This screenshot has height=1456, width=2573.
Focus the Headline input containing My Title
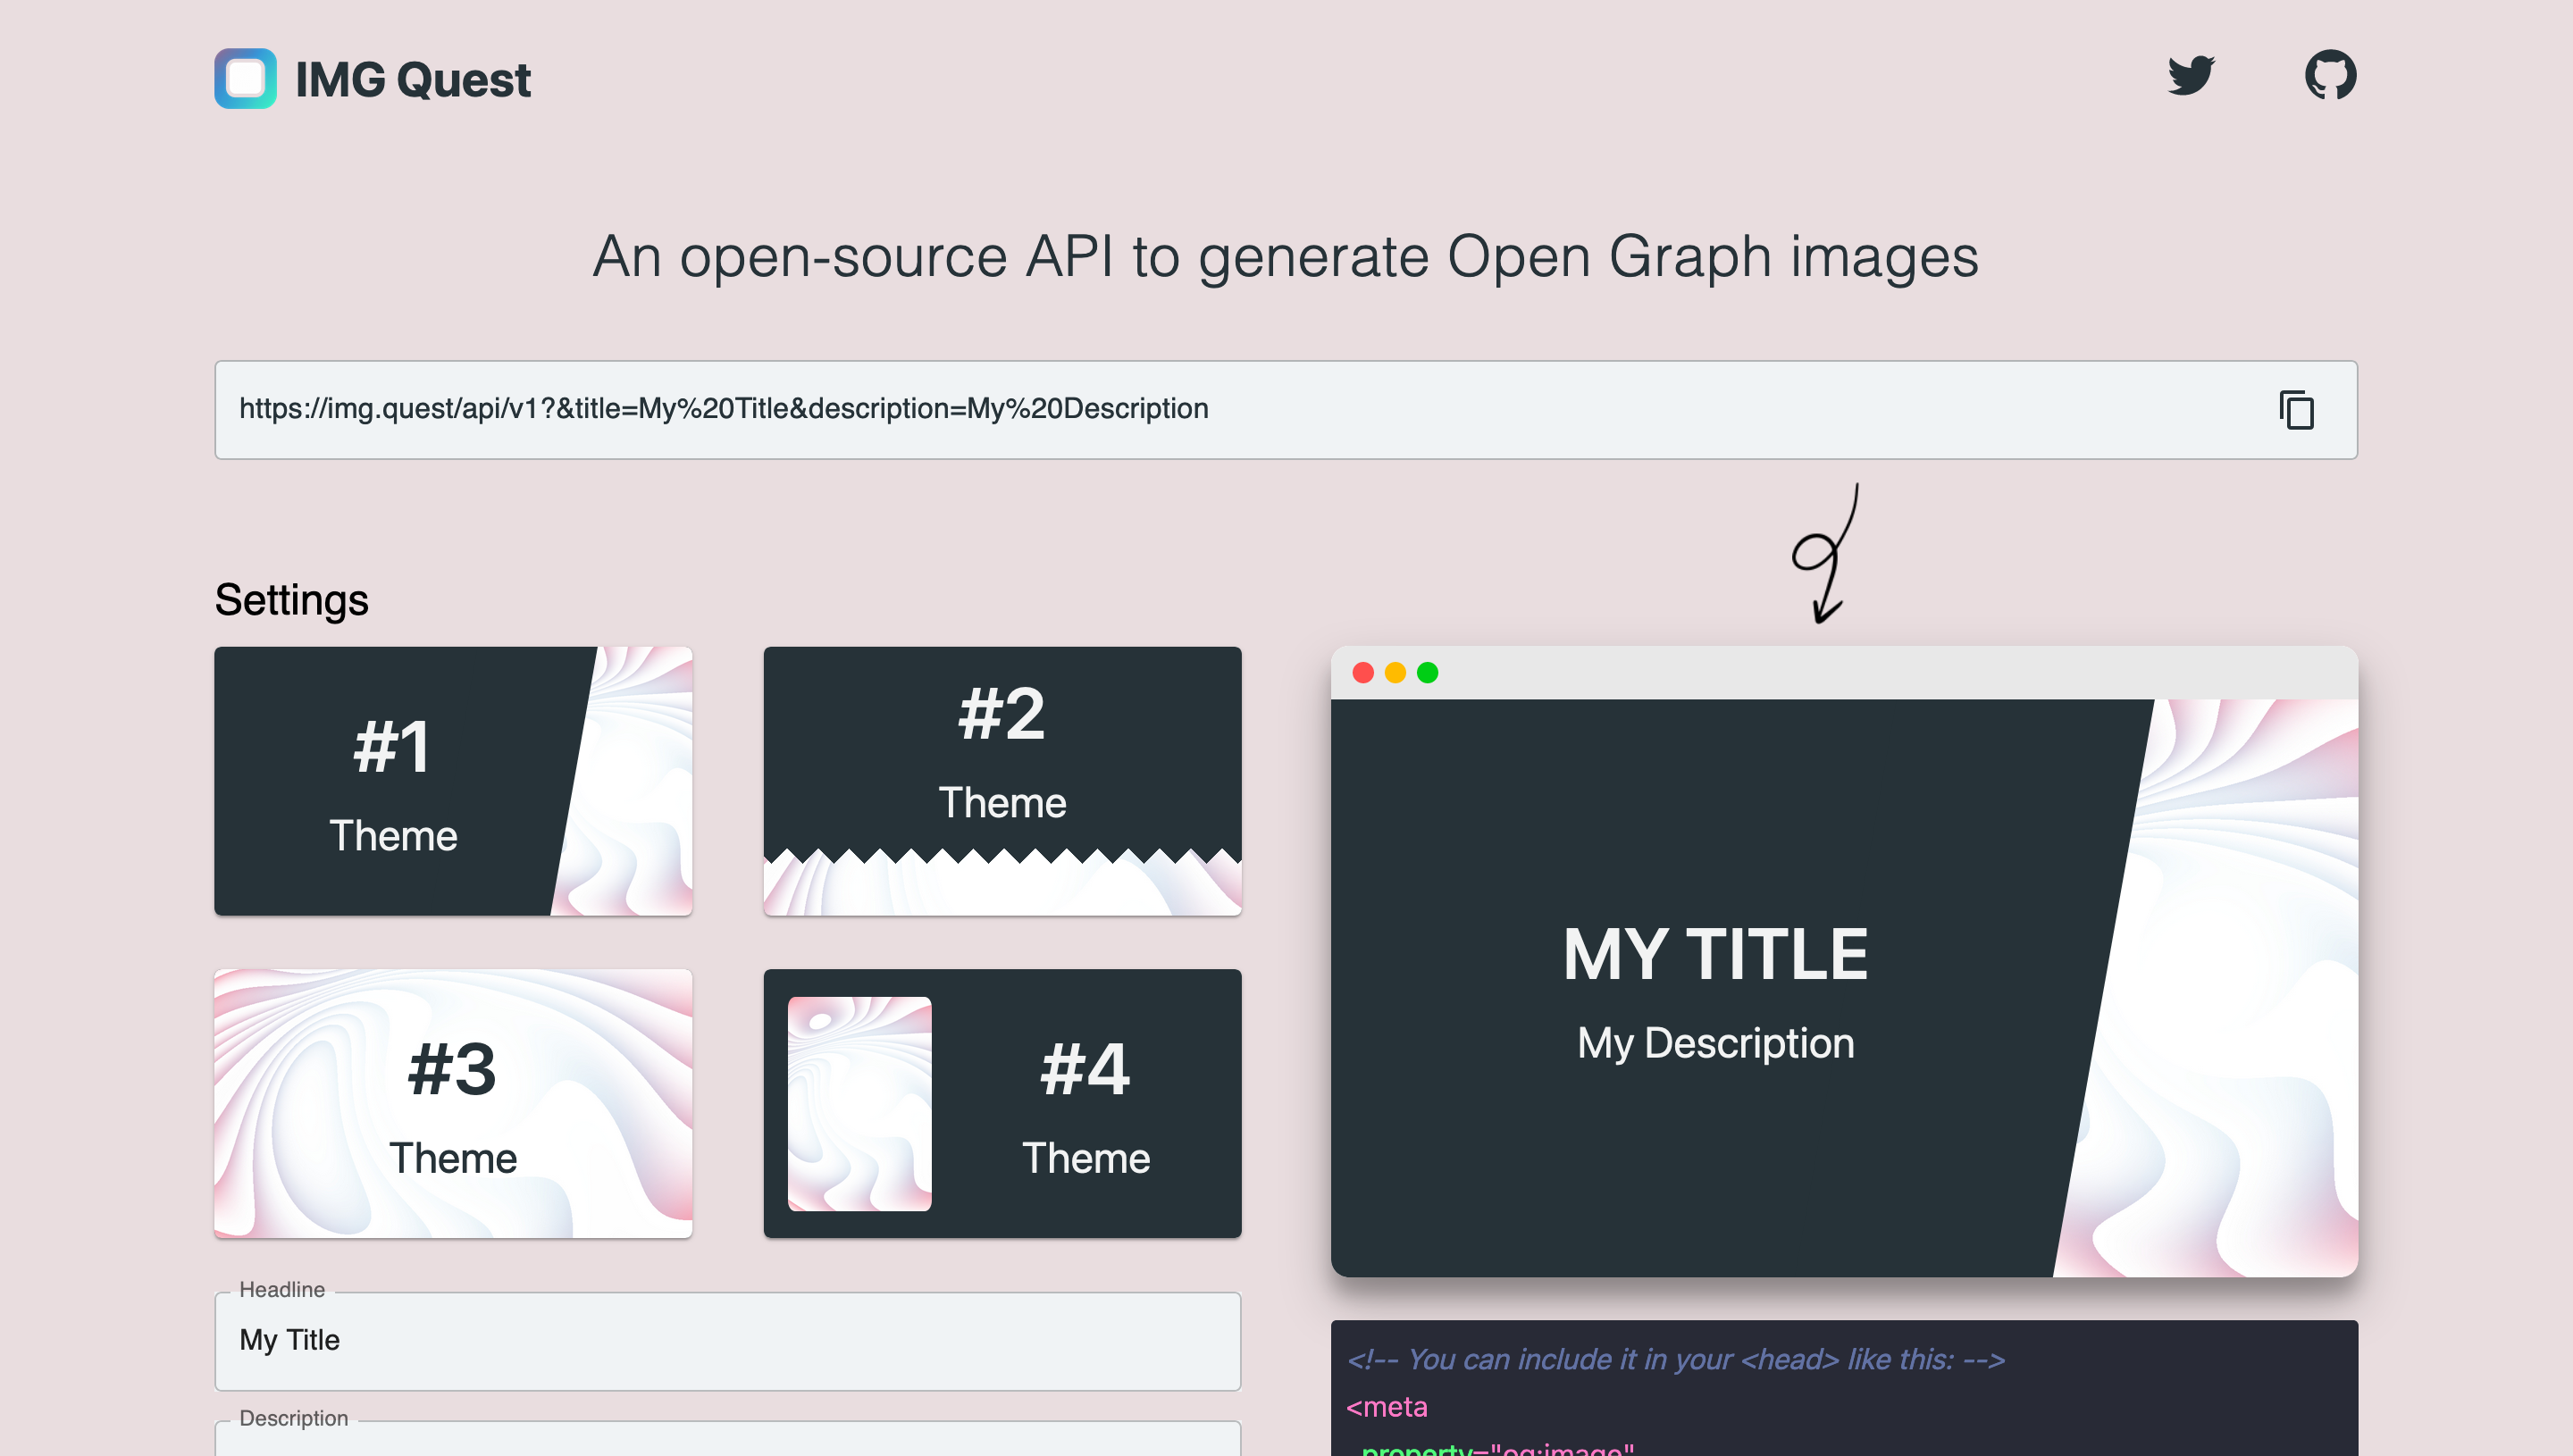(728, 1341)
